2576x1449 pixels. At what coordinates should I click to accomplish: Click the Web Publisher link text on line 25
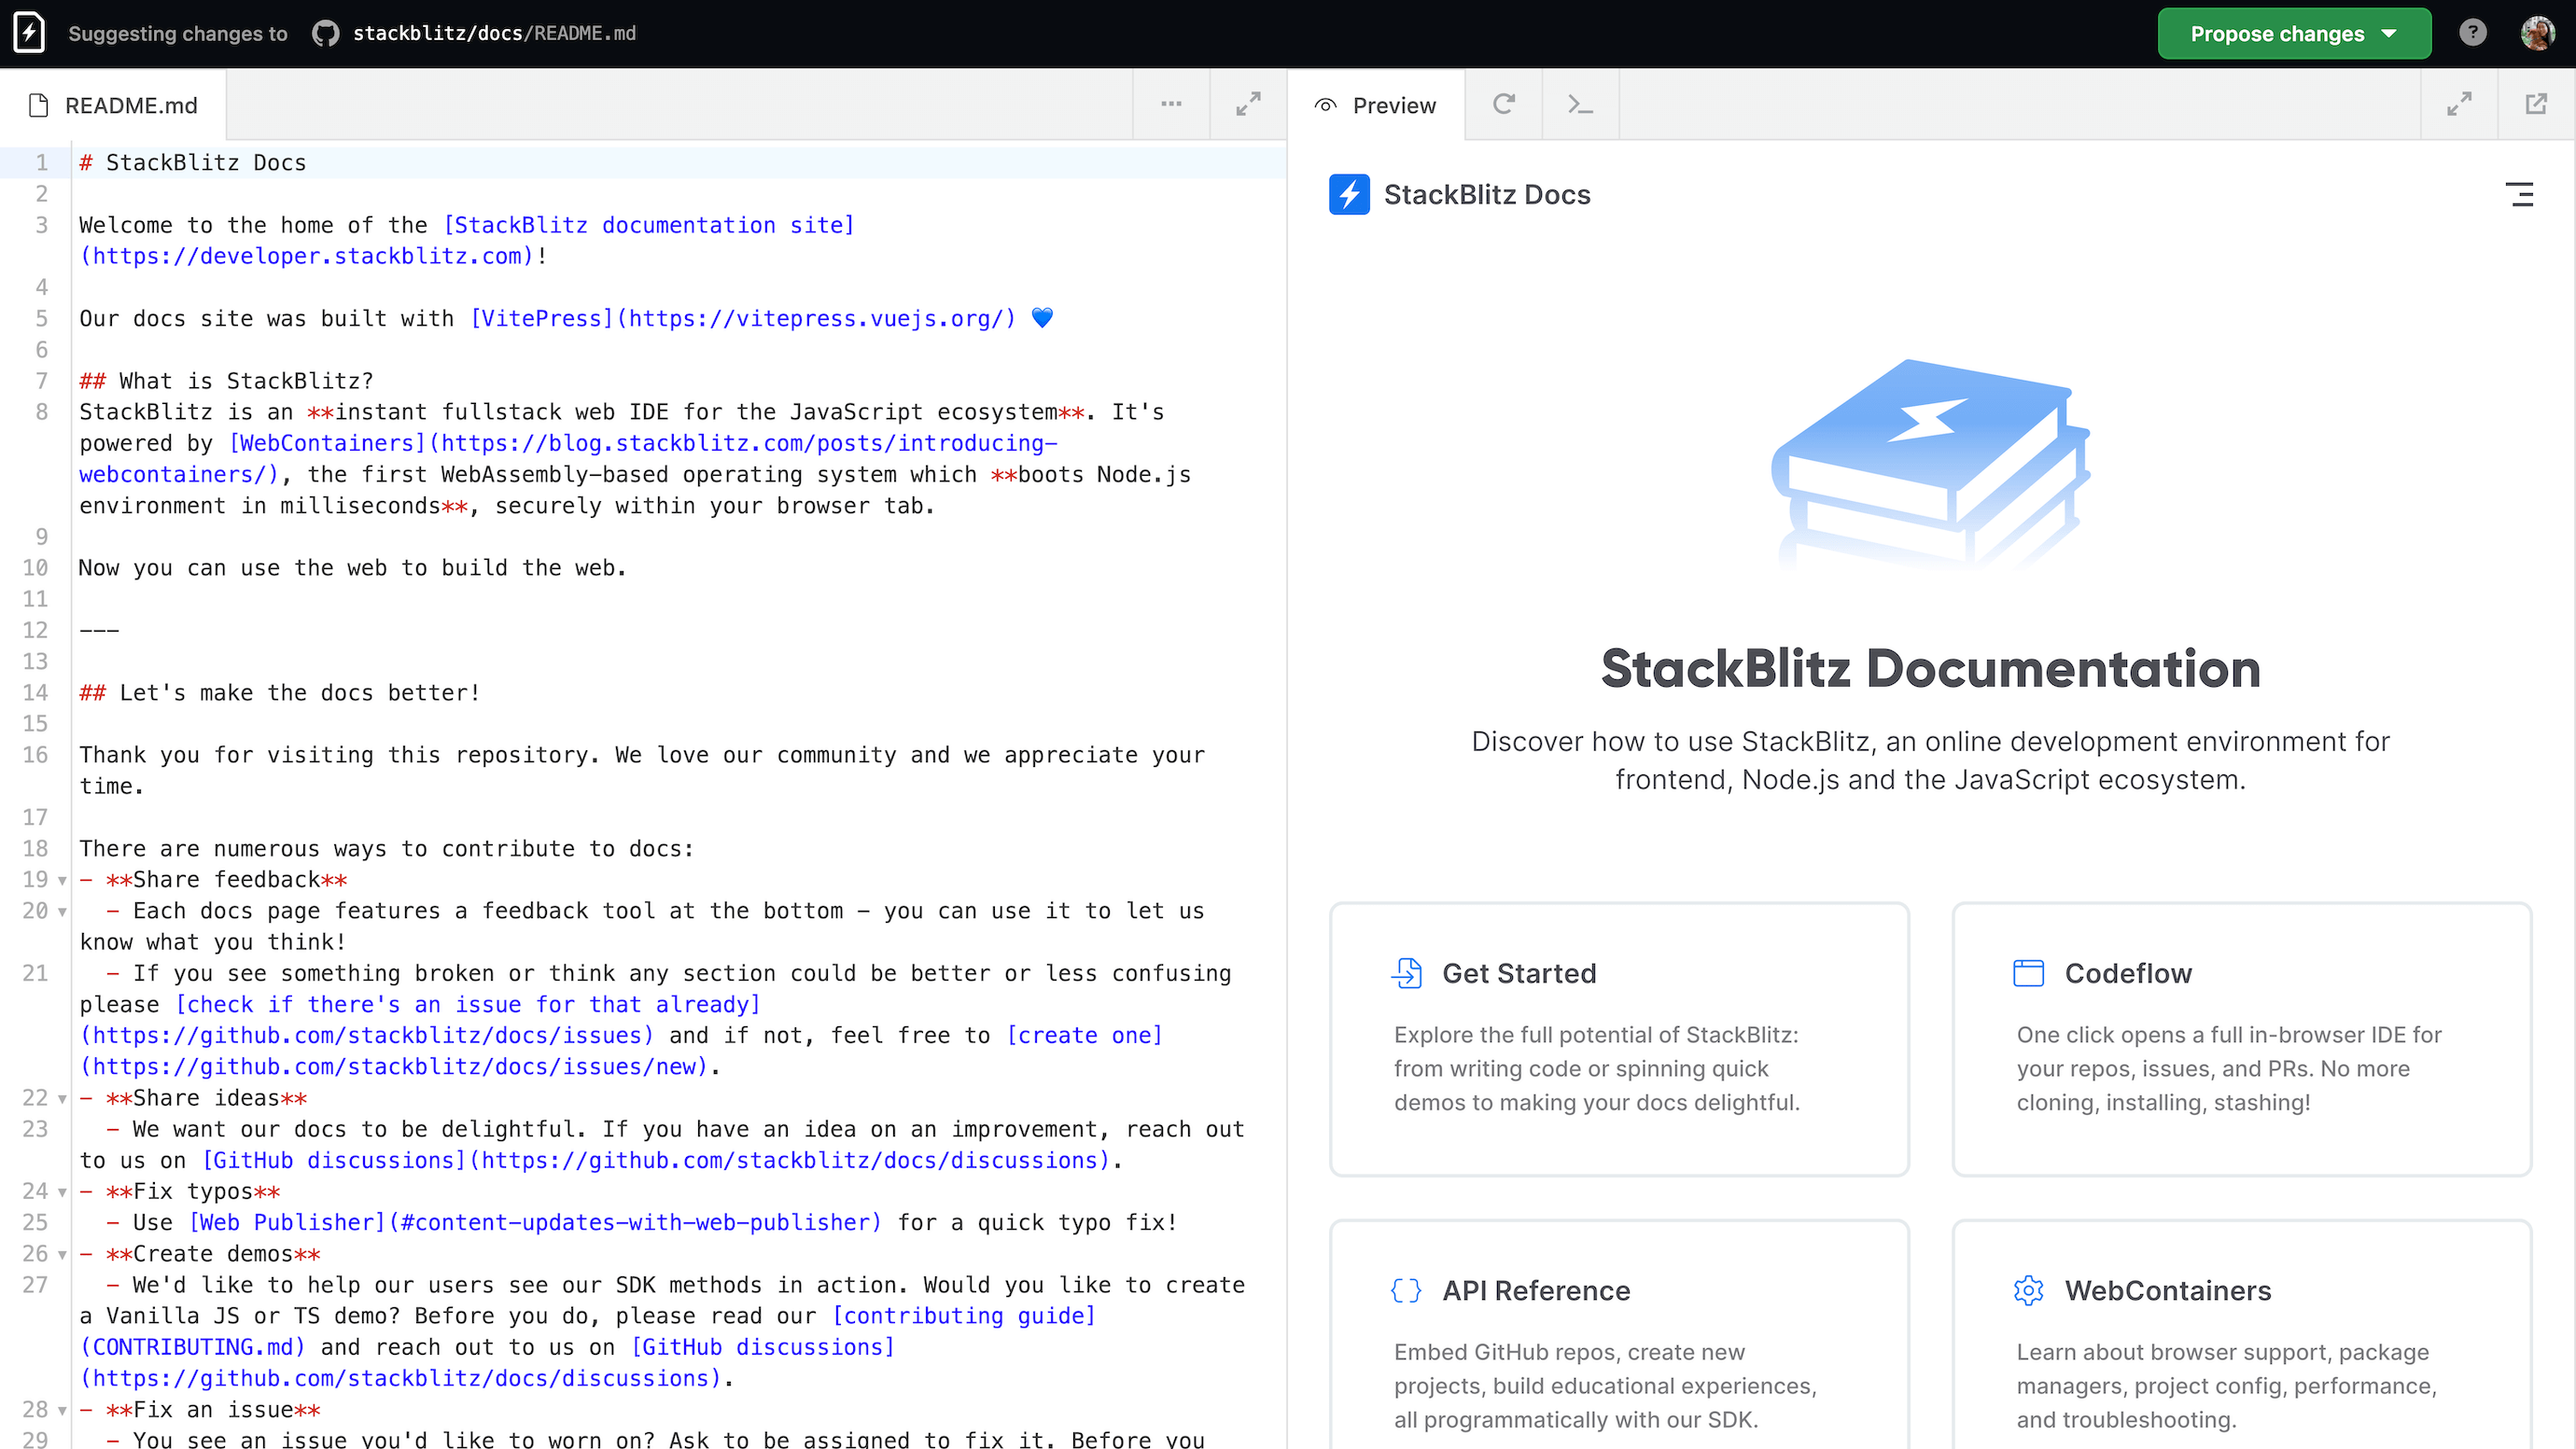point(287,1223)
